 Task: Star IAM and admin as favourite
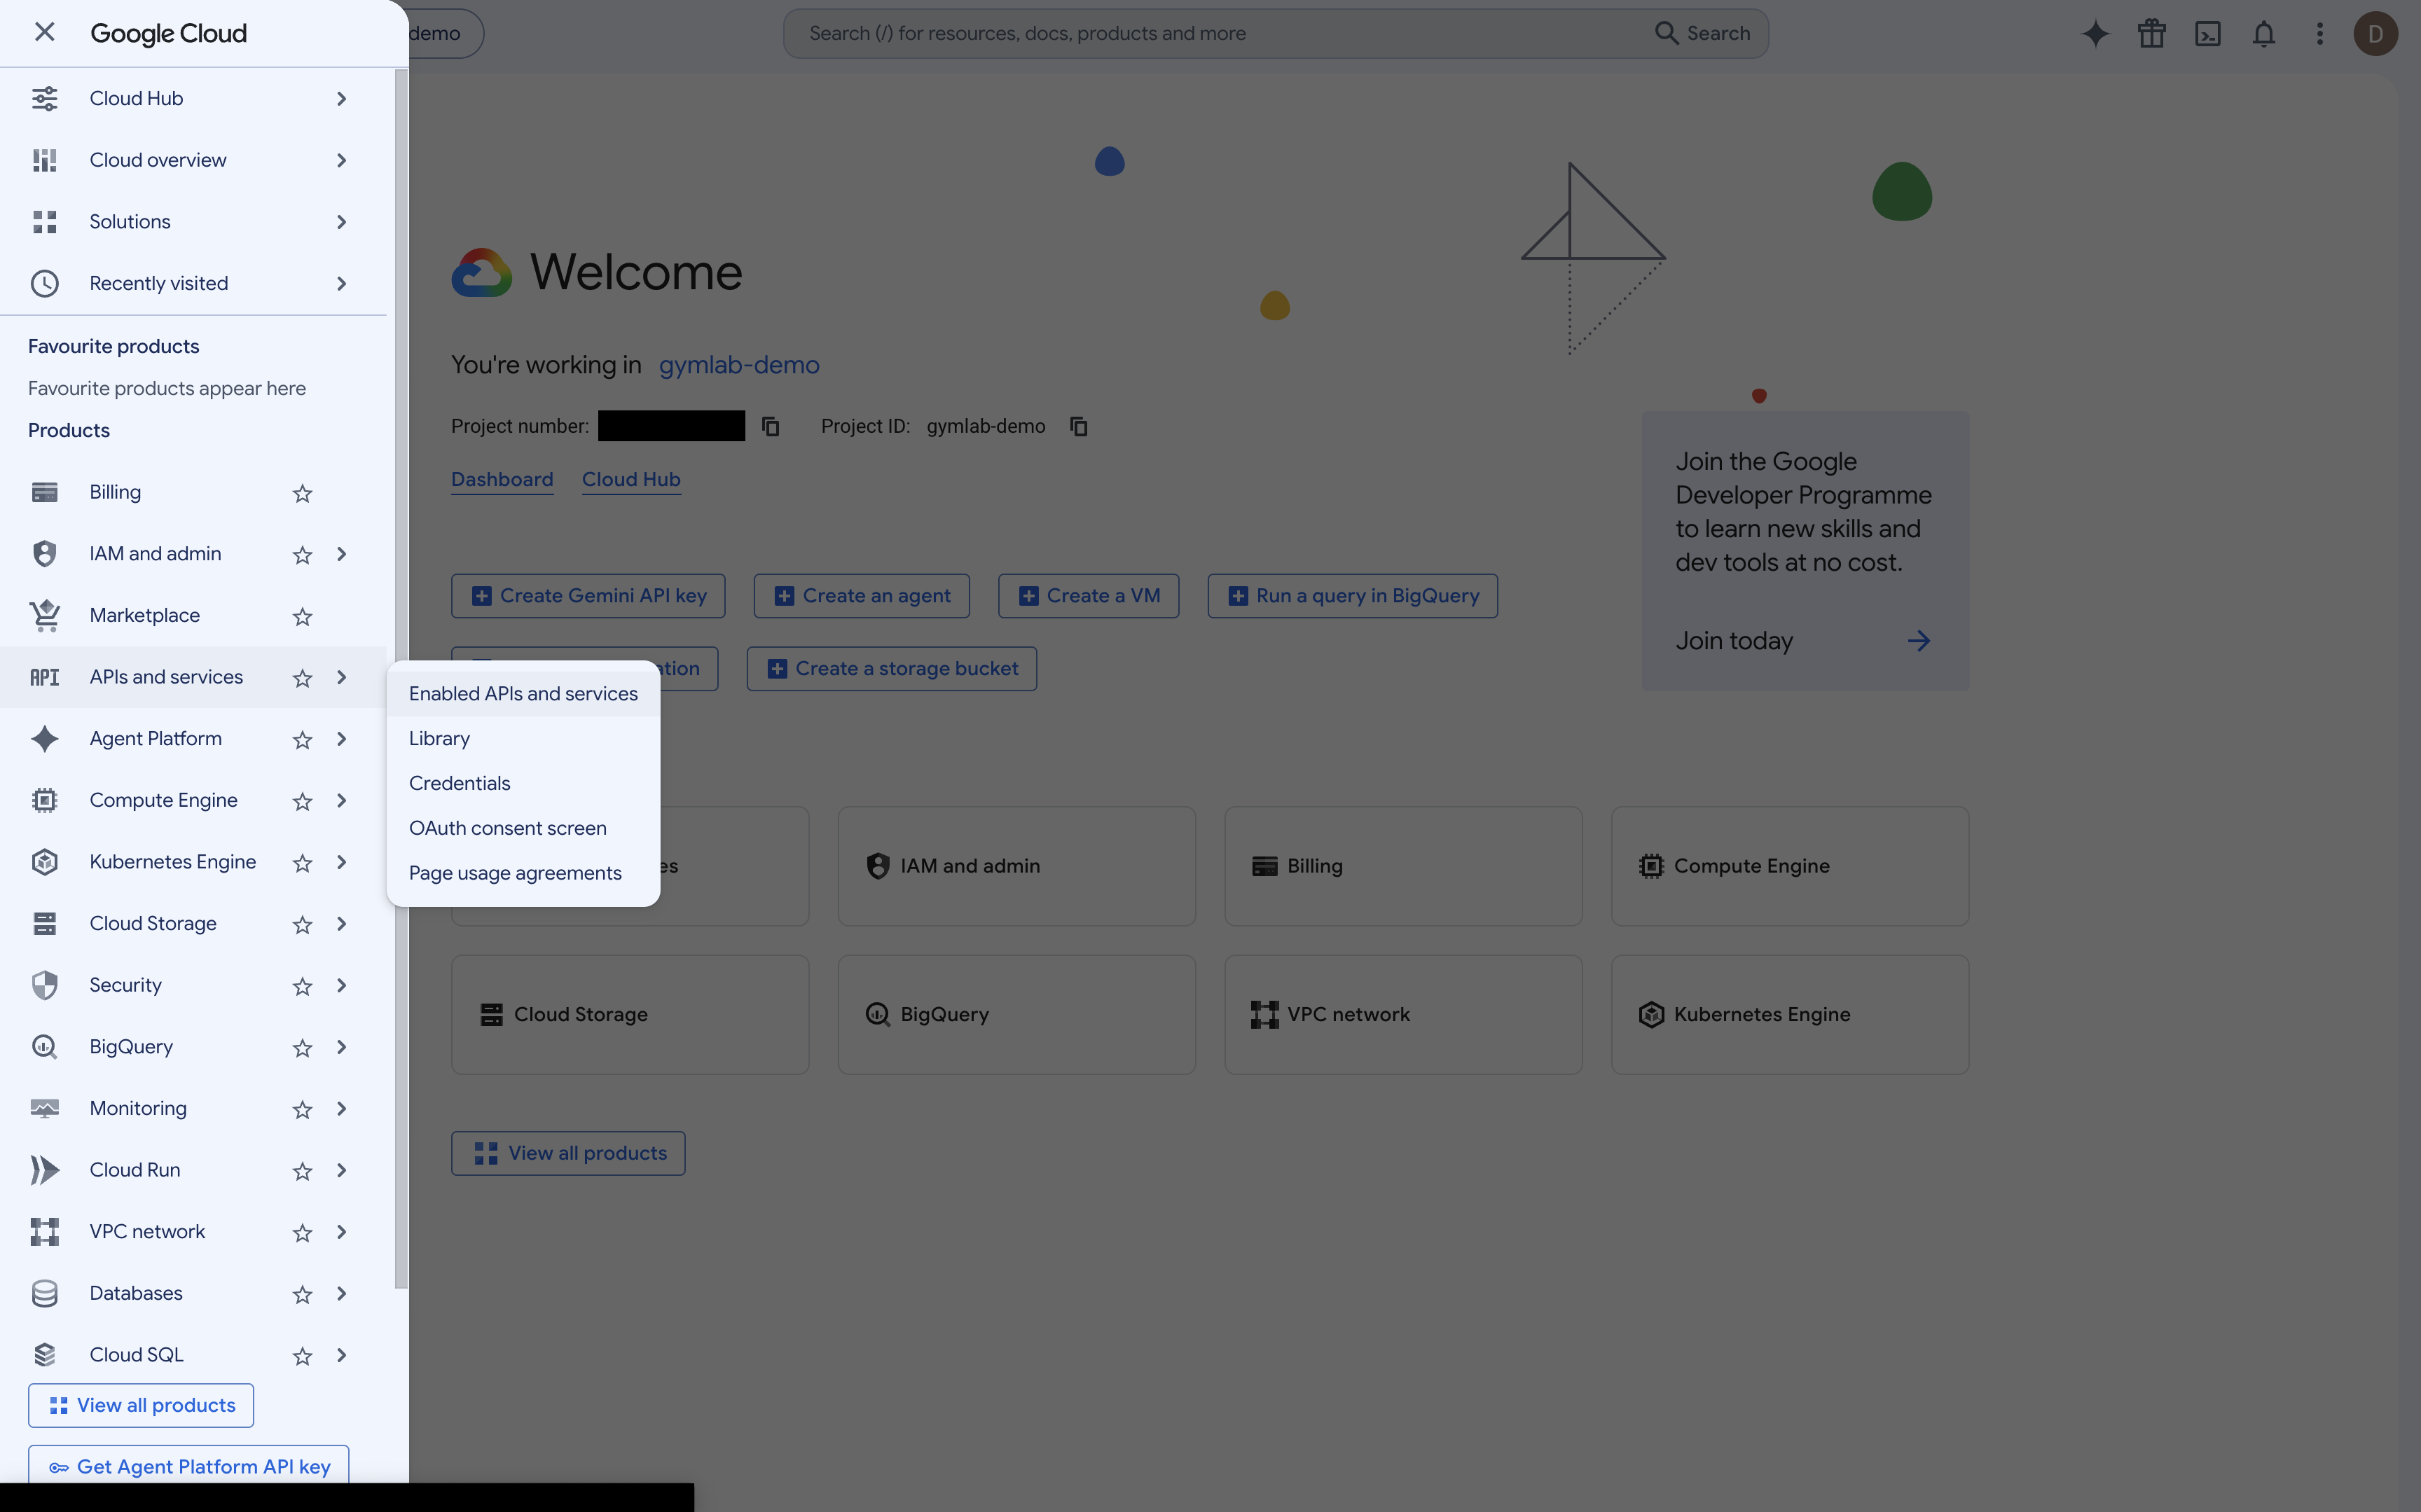[302, 555]
